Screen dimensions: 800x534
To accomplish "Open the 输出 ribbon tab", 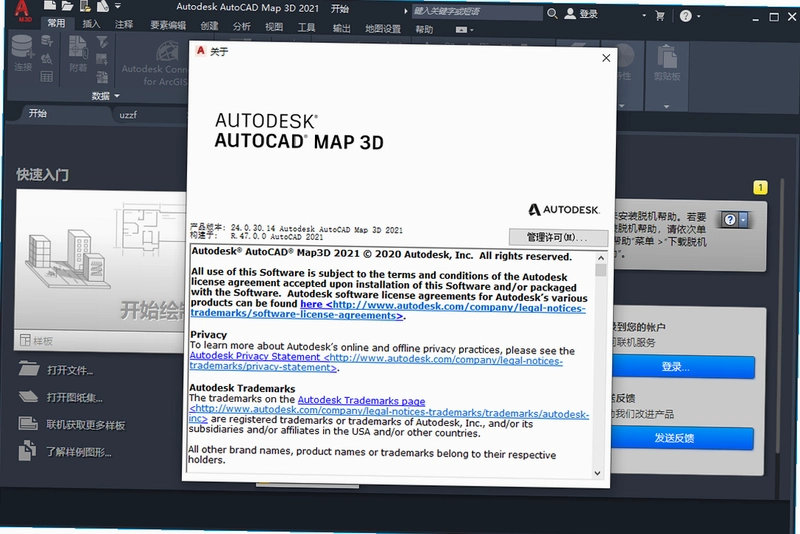I will click(341, 28).
